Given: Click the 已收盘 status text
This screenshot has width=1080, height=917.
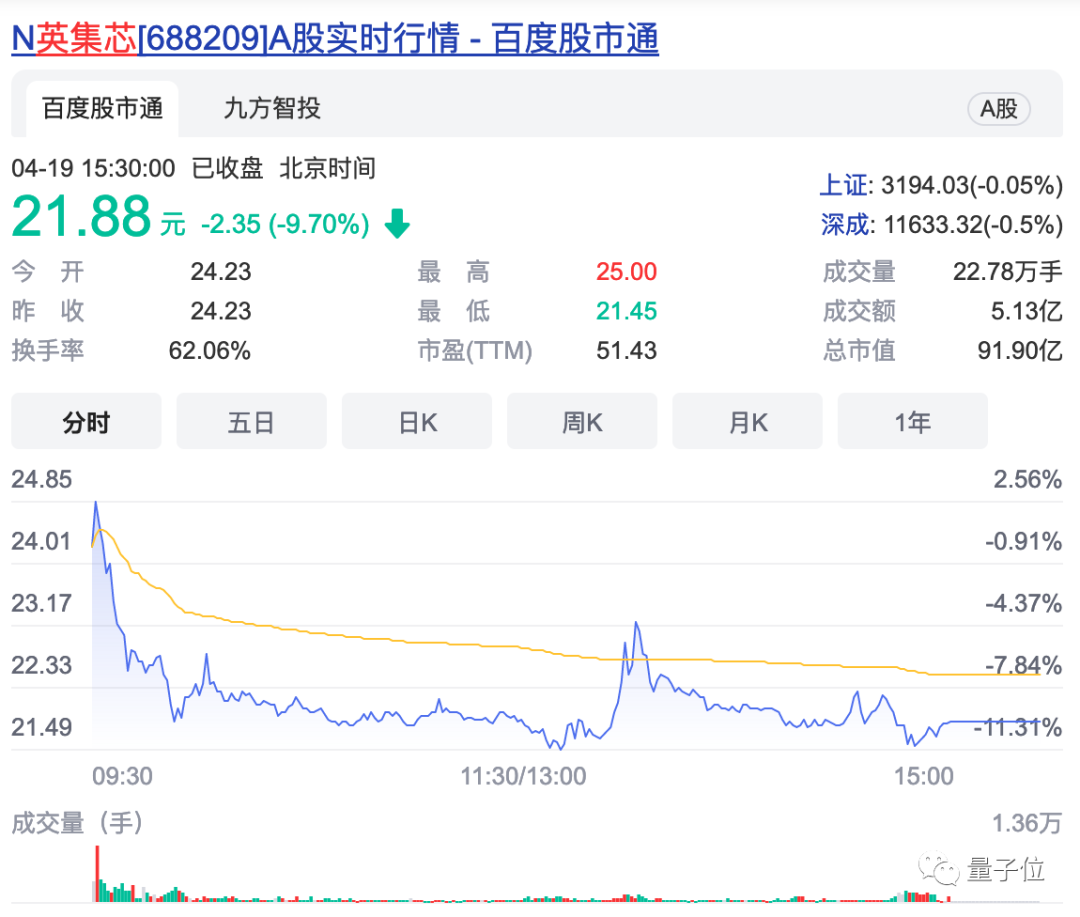Looking at the screenshot, I should (227, 168).
